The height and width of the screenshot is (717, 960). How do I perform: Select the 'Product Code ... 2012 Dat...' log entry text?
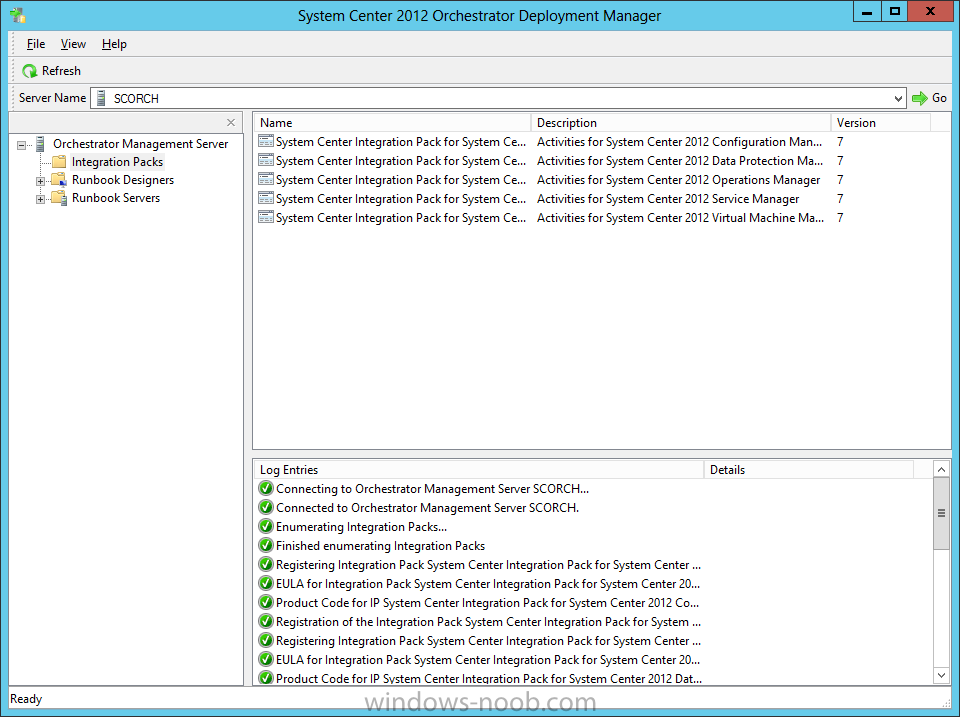point(489,678)
